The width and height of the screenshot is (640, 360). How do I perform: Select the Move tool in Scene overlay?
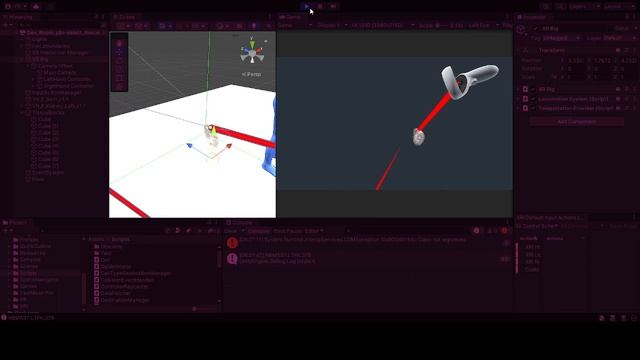pos(119,52)
